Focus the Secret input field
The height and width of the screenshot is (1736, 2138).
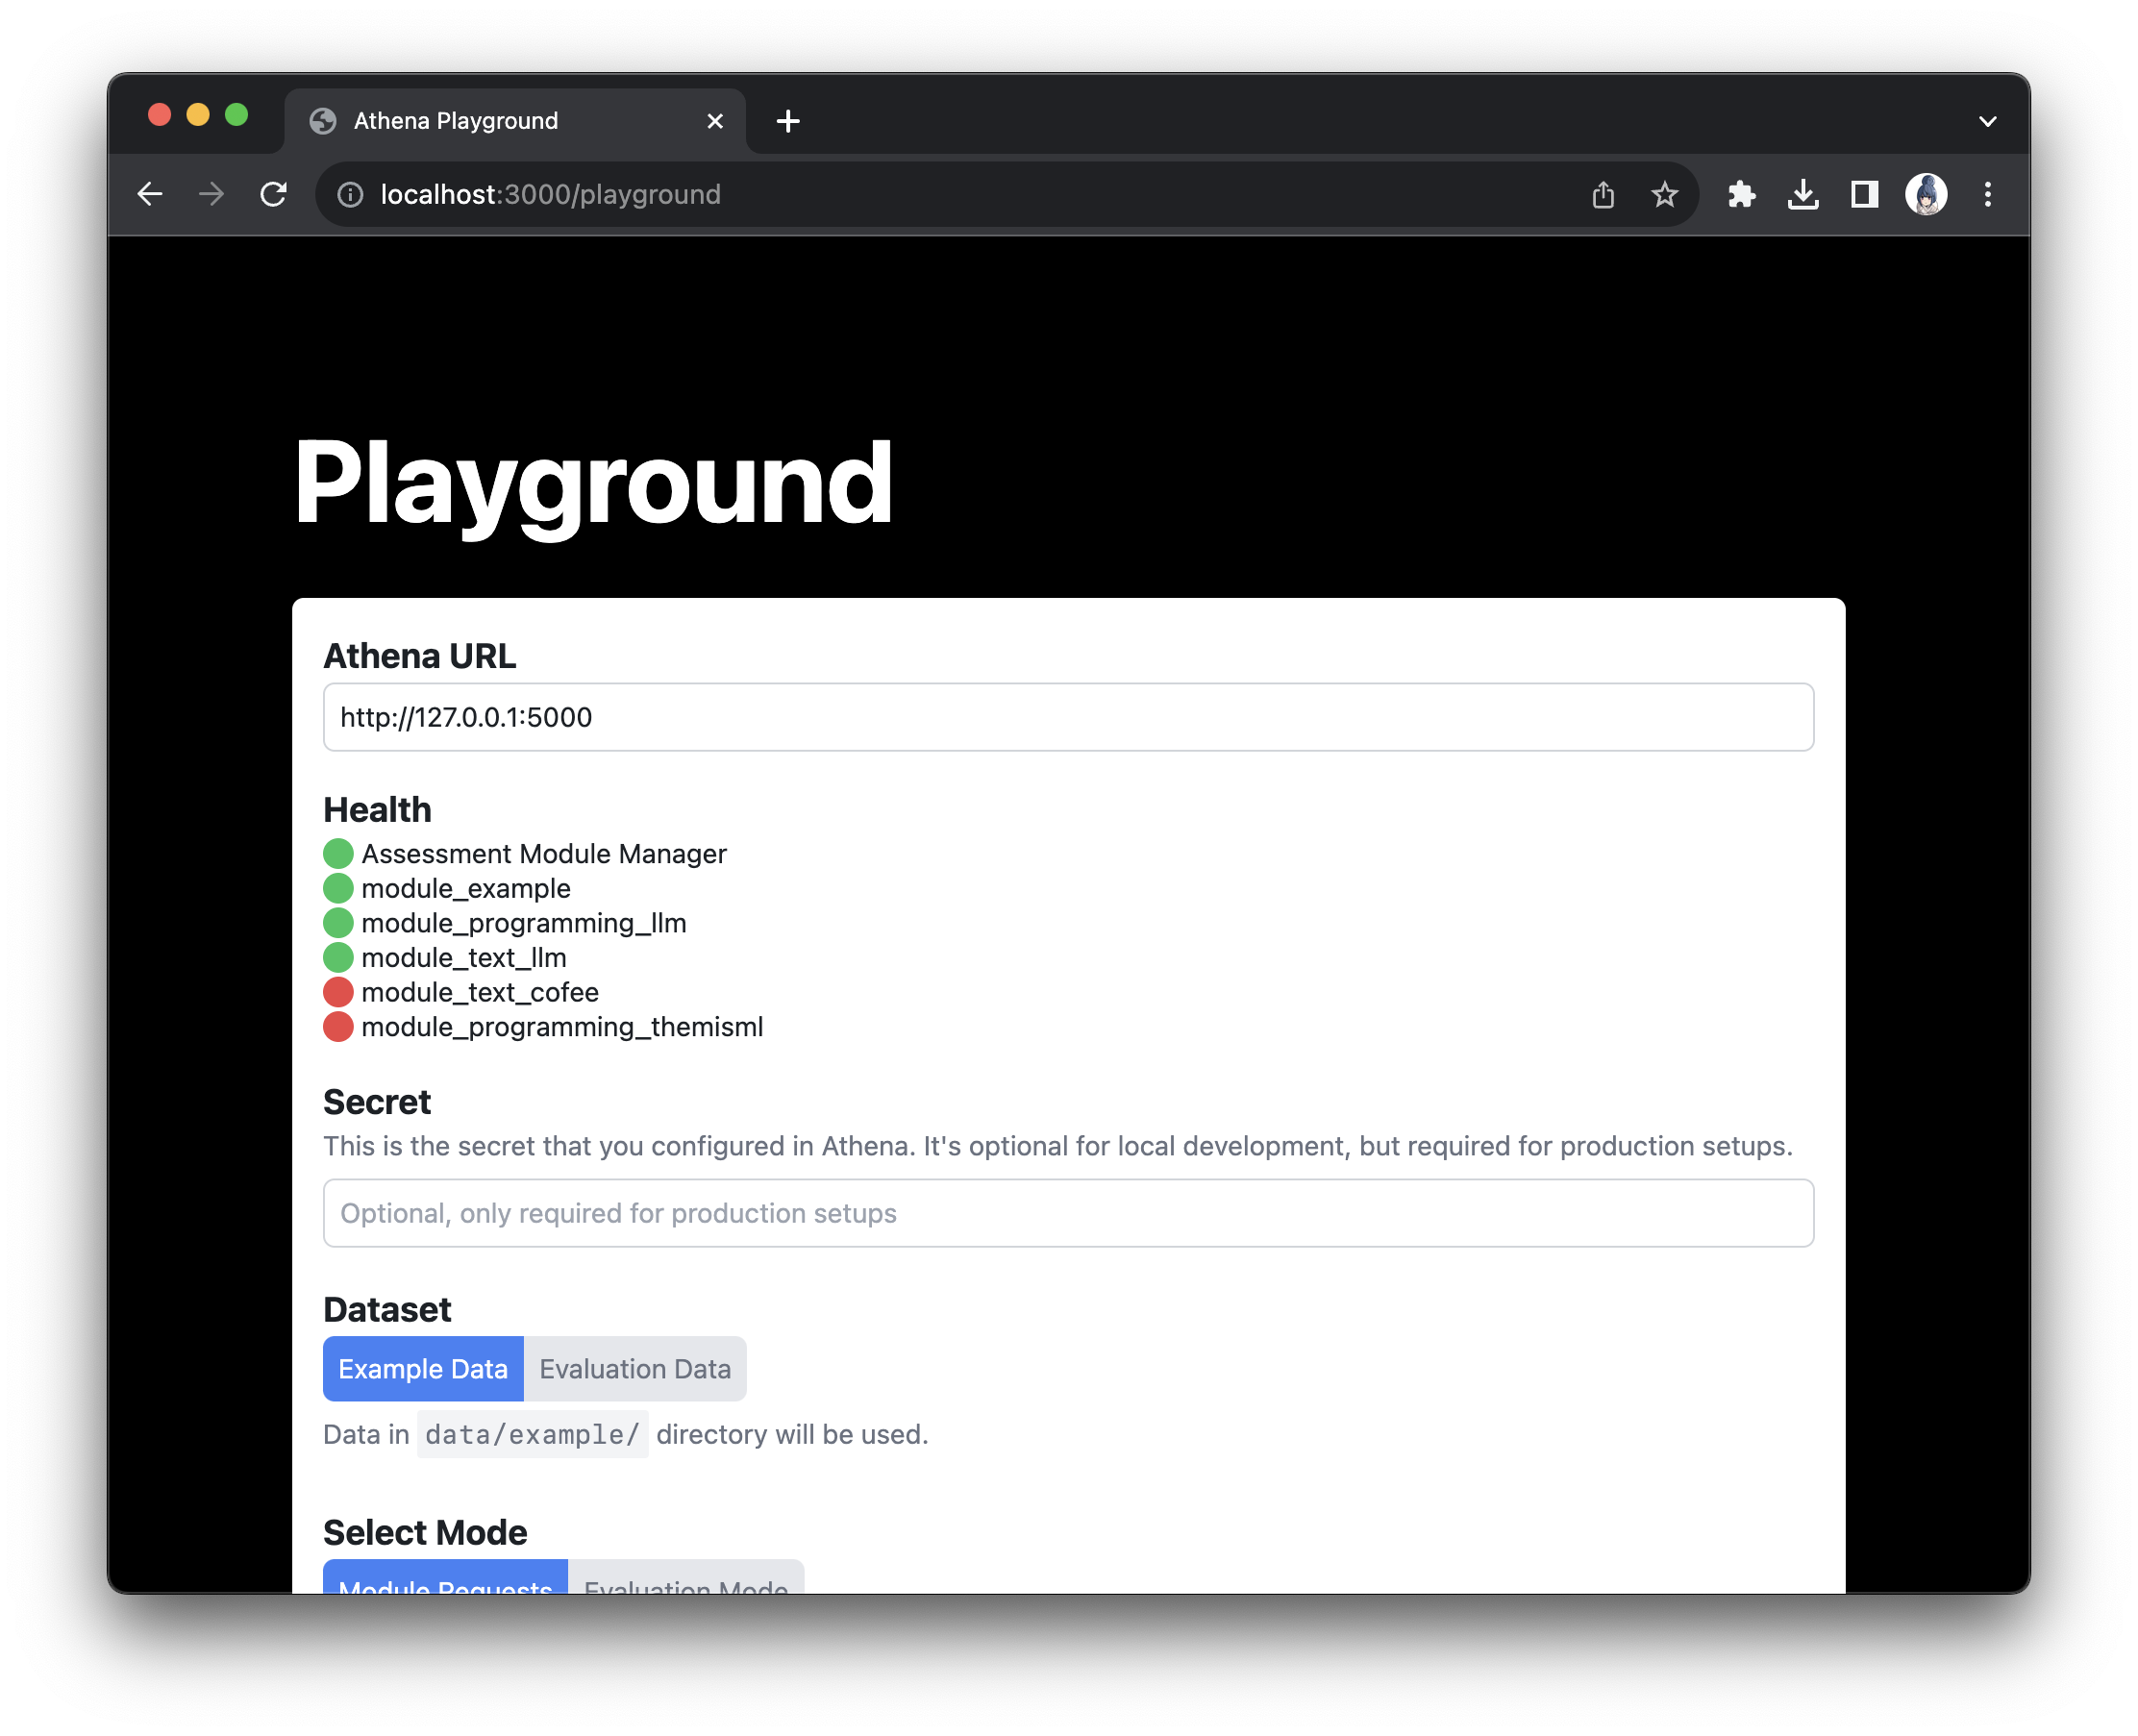tap(1068, 1212)
